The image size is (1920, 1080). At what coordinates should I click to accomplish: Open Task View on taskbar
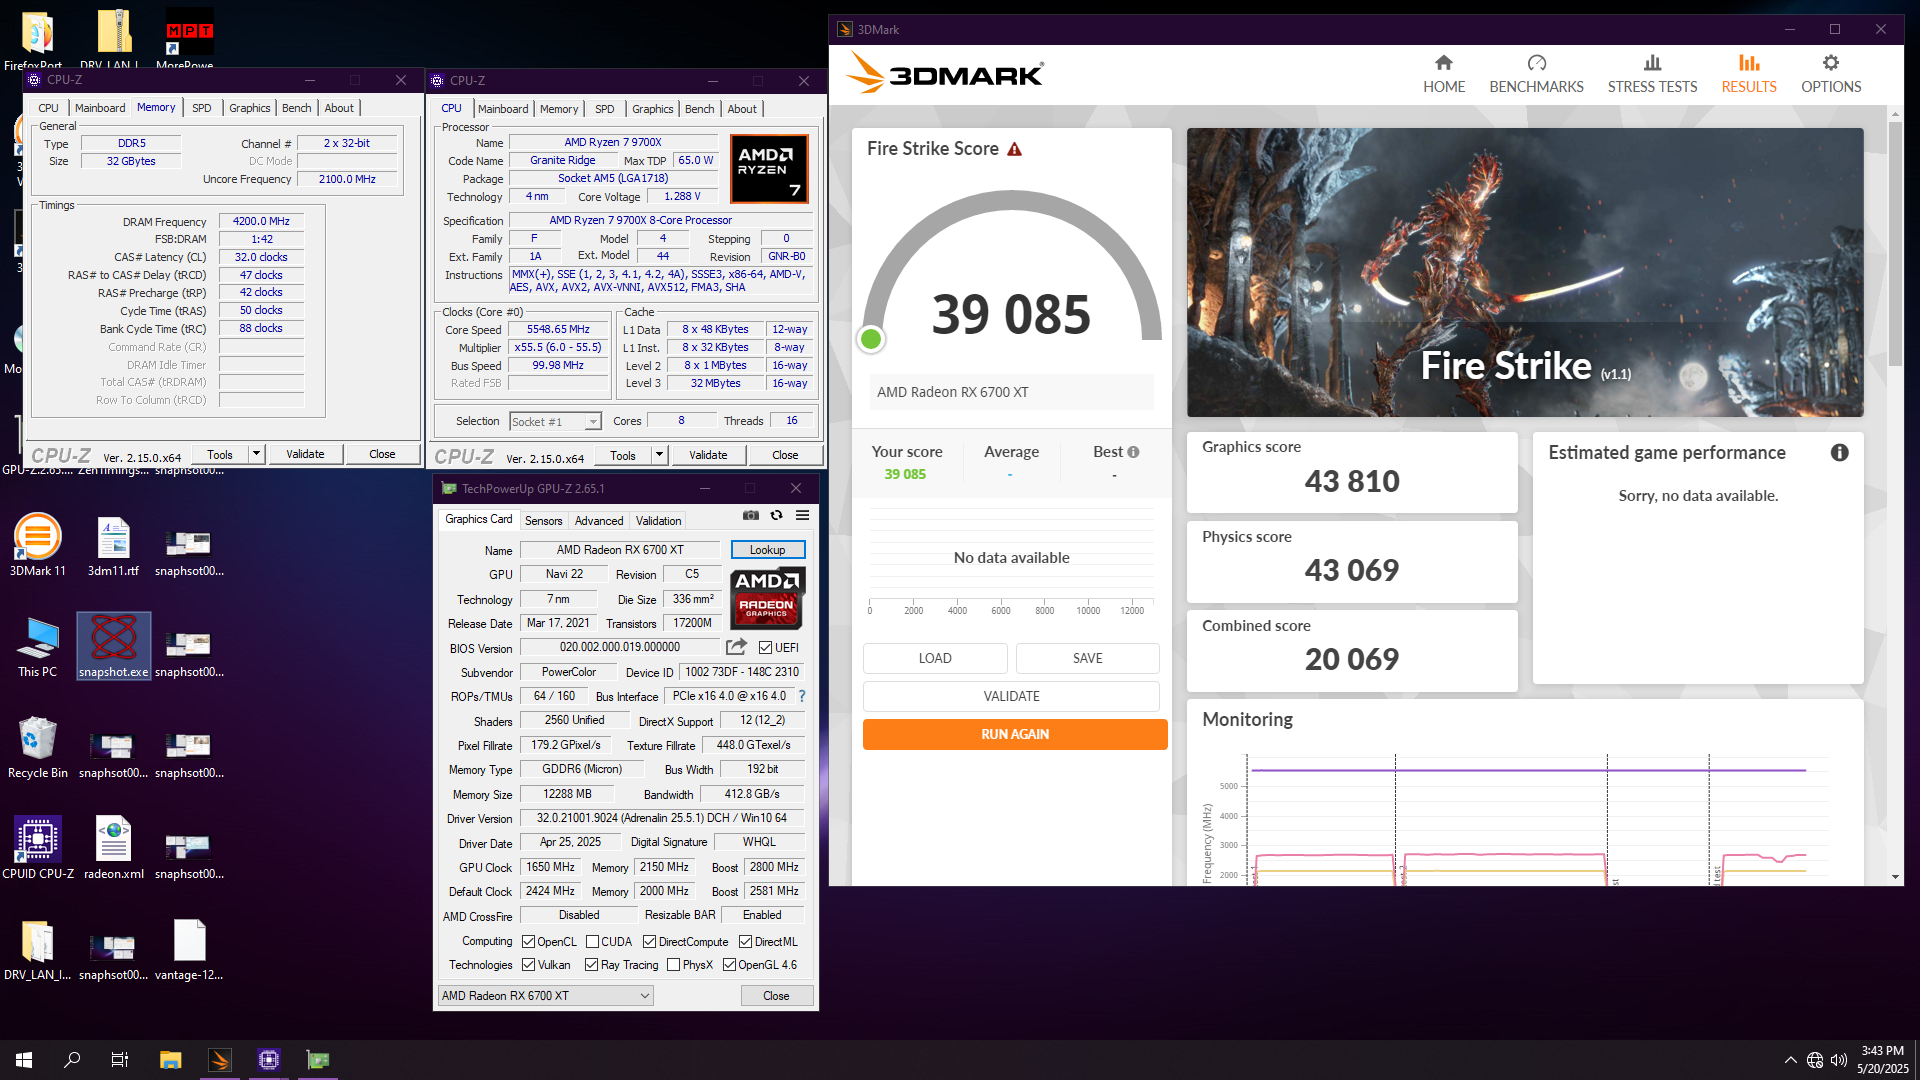pyautogui.click(x=120, y=1060)
